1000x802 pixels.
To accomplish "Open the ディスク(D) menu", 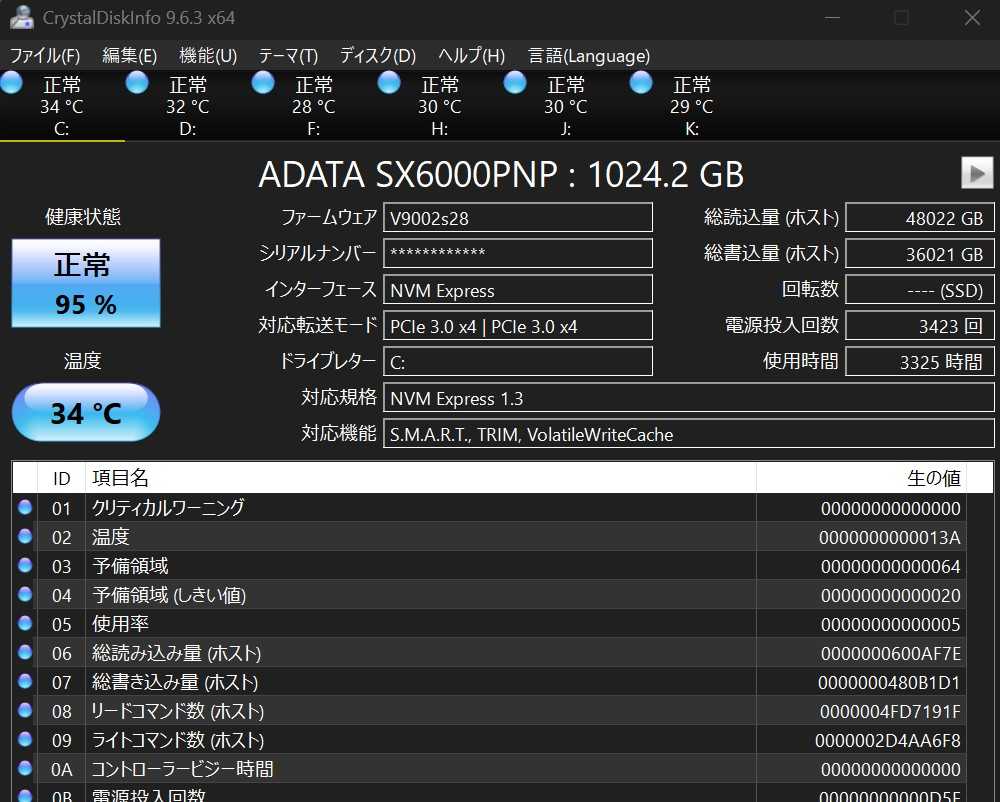I will coord(377,56).
